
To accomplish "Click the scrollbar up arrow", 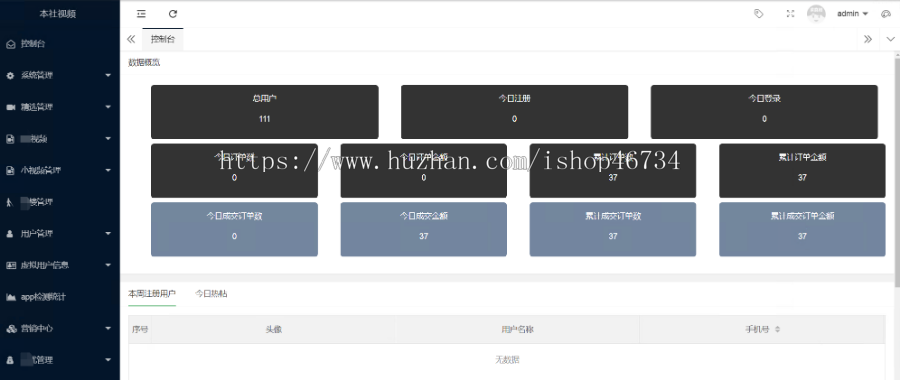I will (x=897, y=54).
